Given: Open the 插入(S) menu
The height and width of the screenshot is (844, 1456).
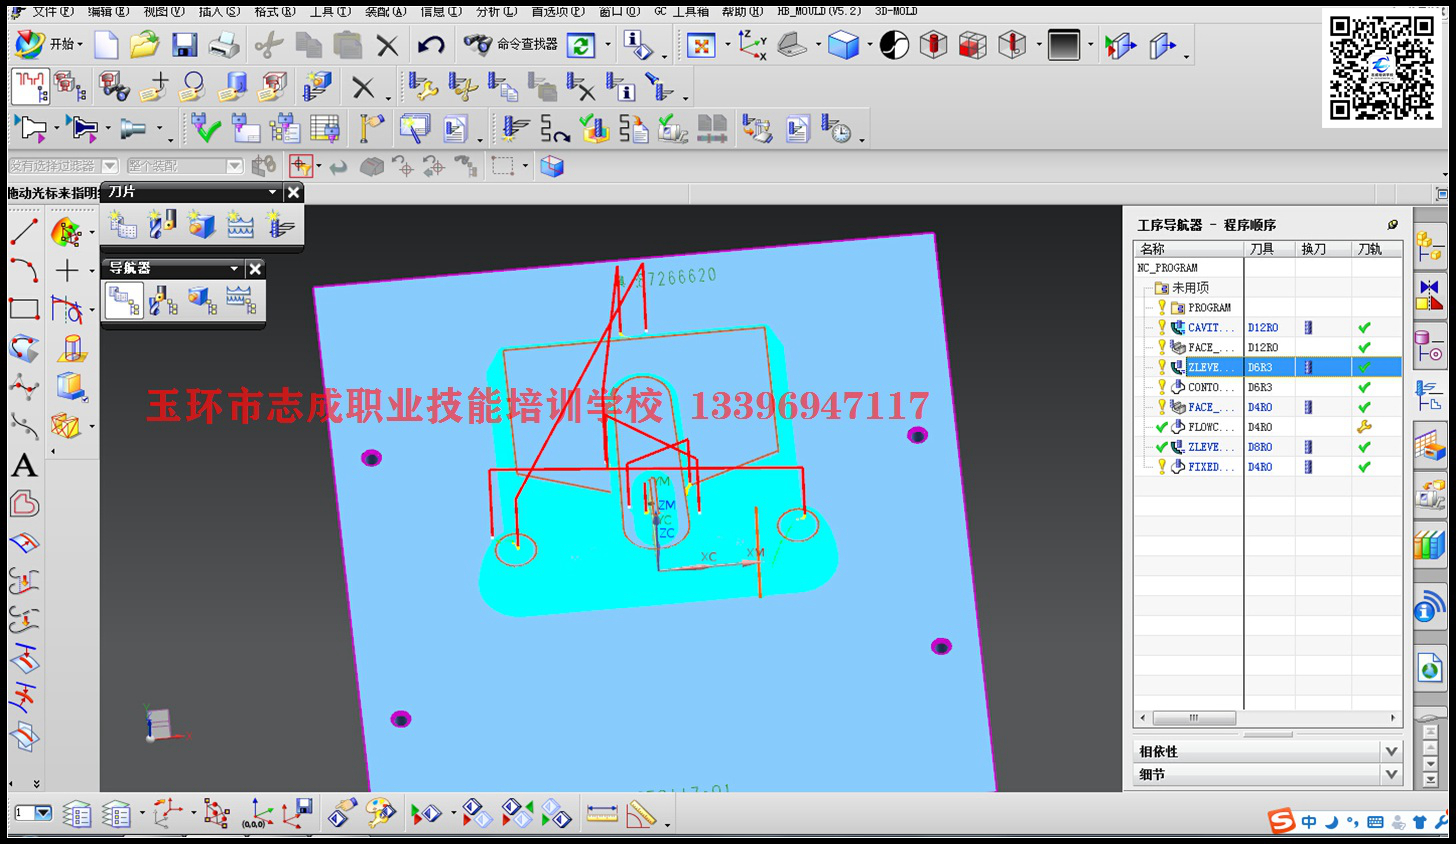Looking at the screenshot, I should point(219,12).
